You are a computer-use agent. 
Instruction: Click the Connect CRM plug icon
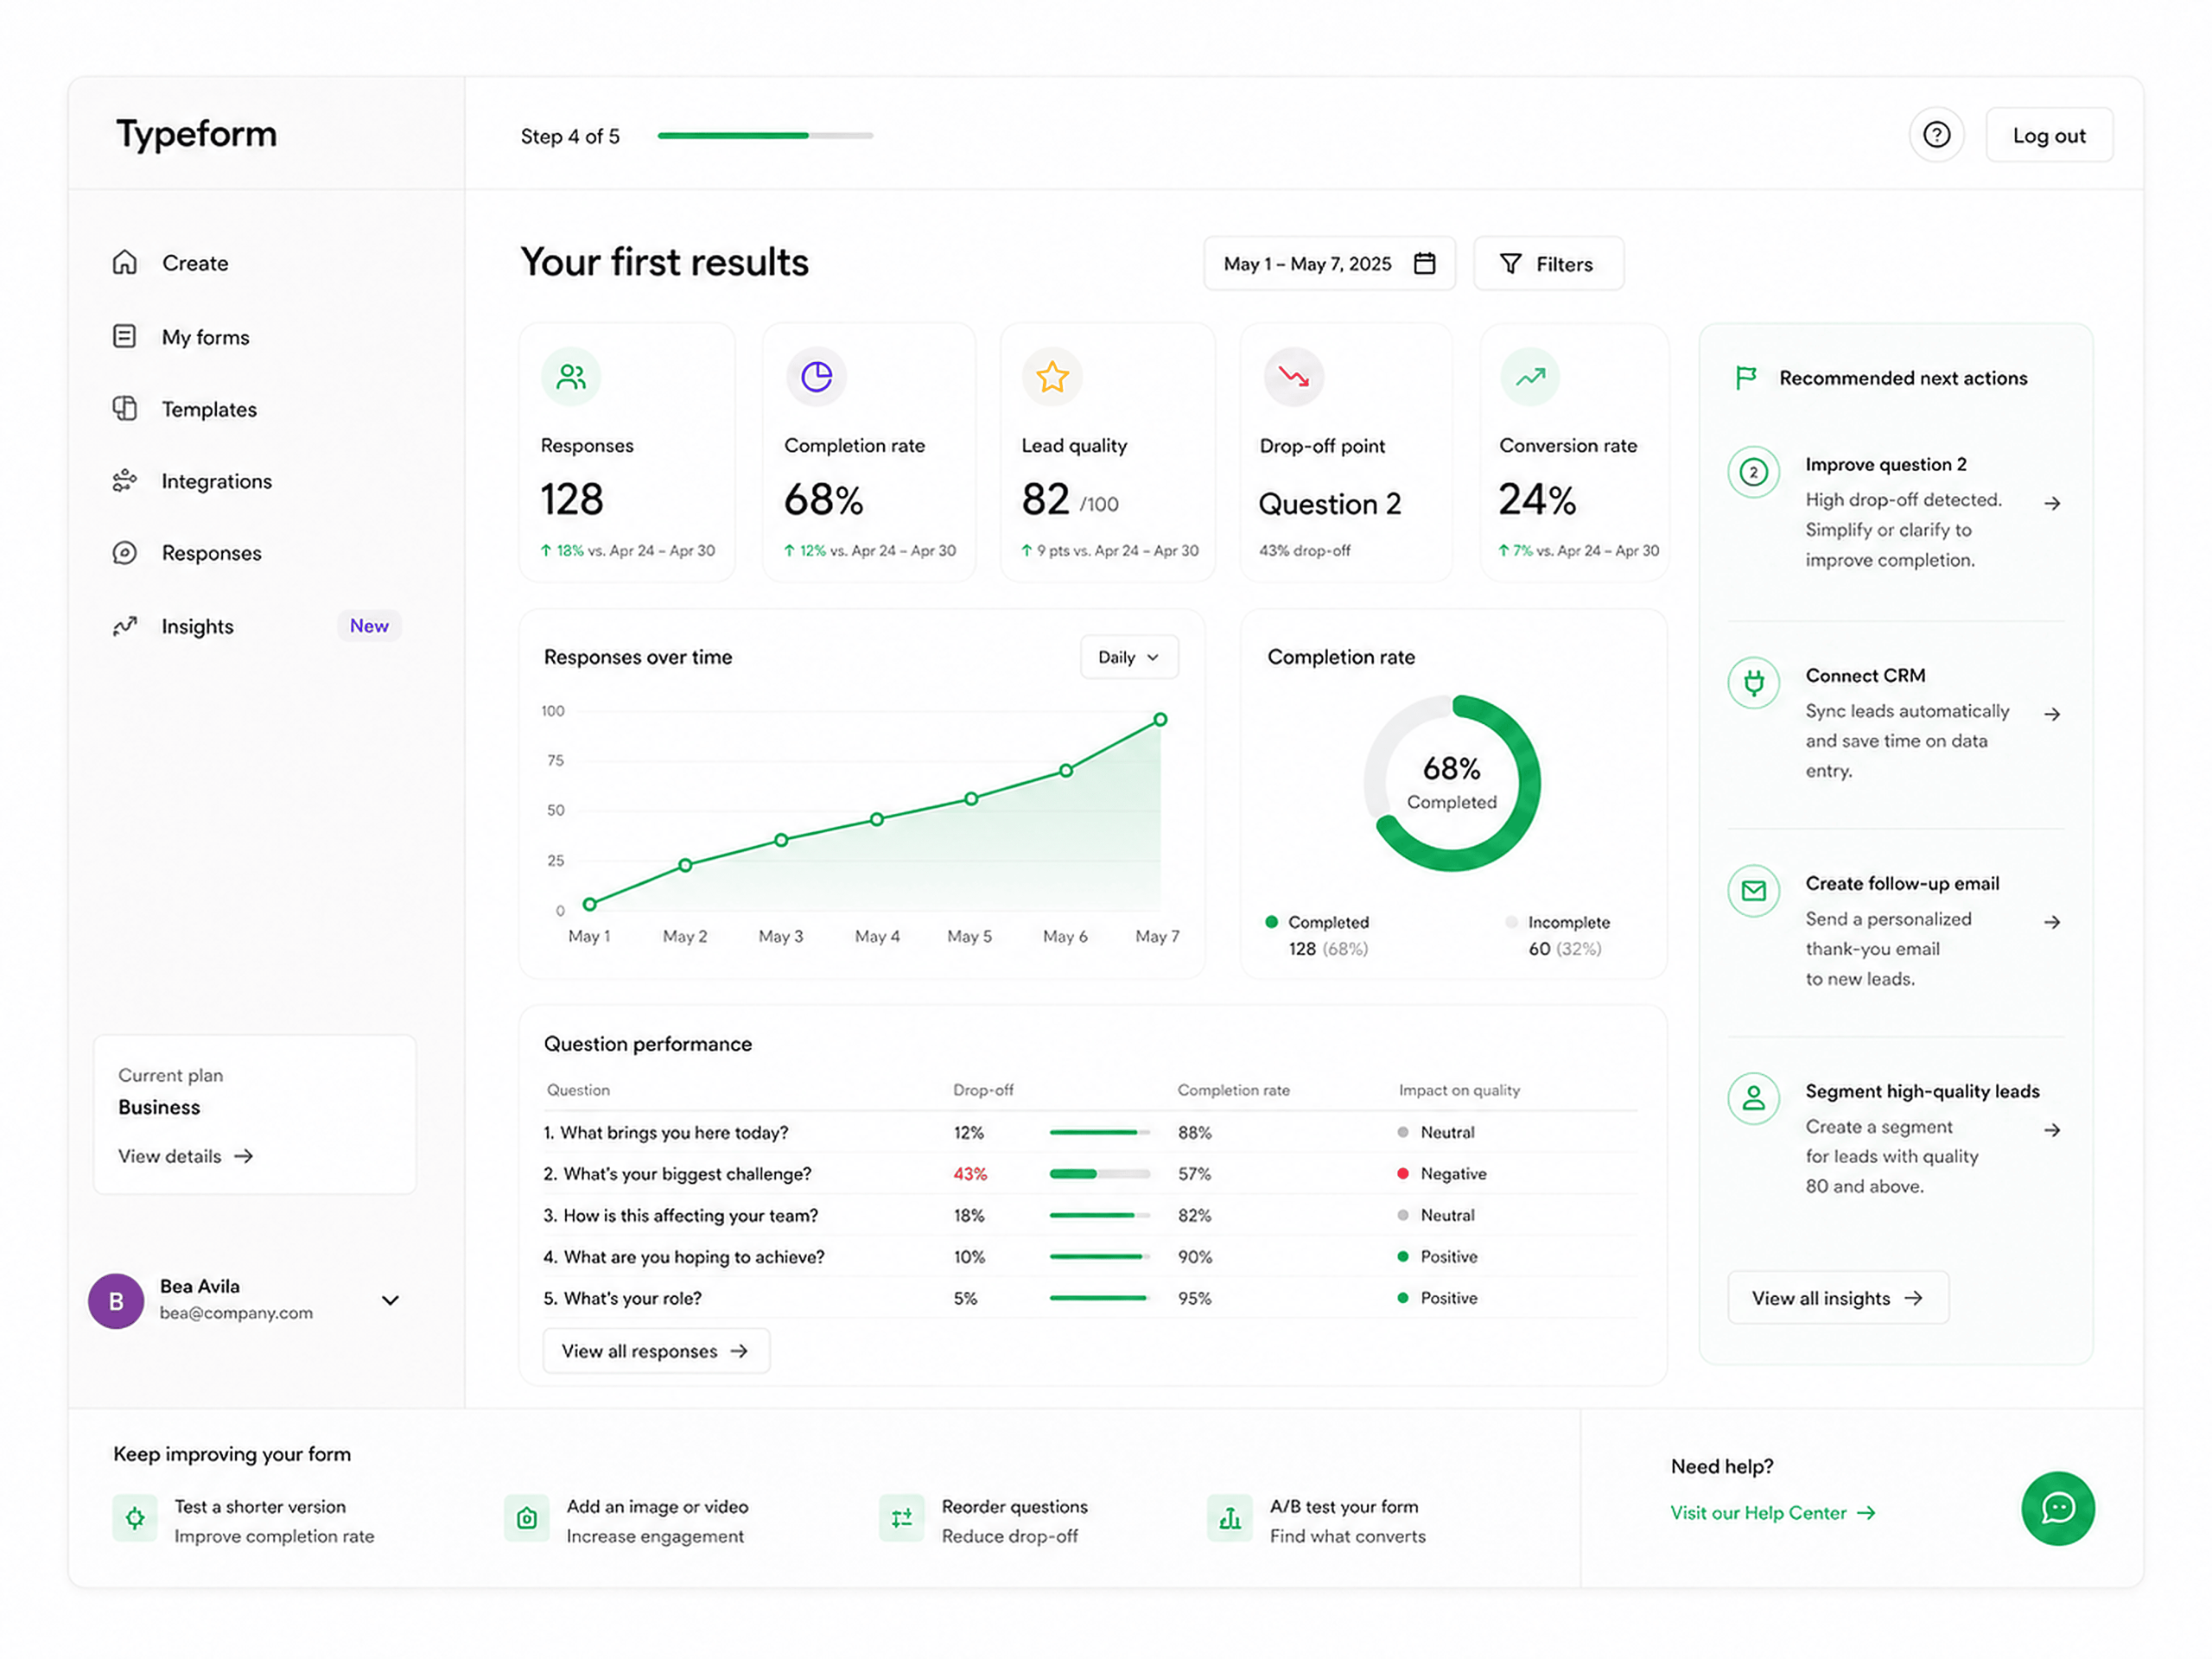(1753, 683)
